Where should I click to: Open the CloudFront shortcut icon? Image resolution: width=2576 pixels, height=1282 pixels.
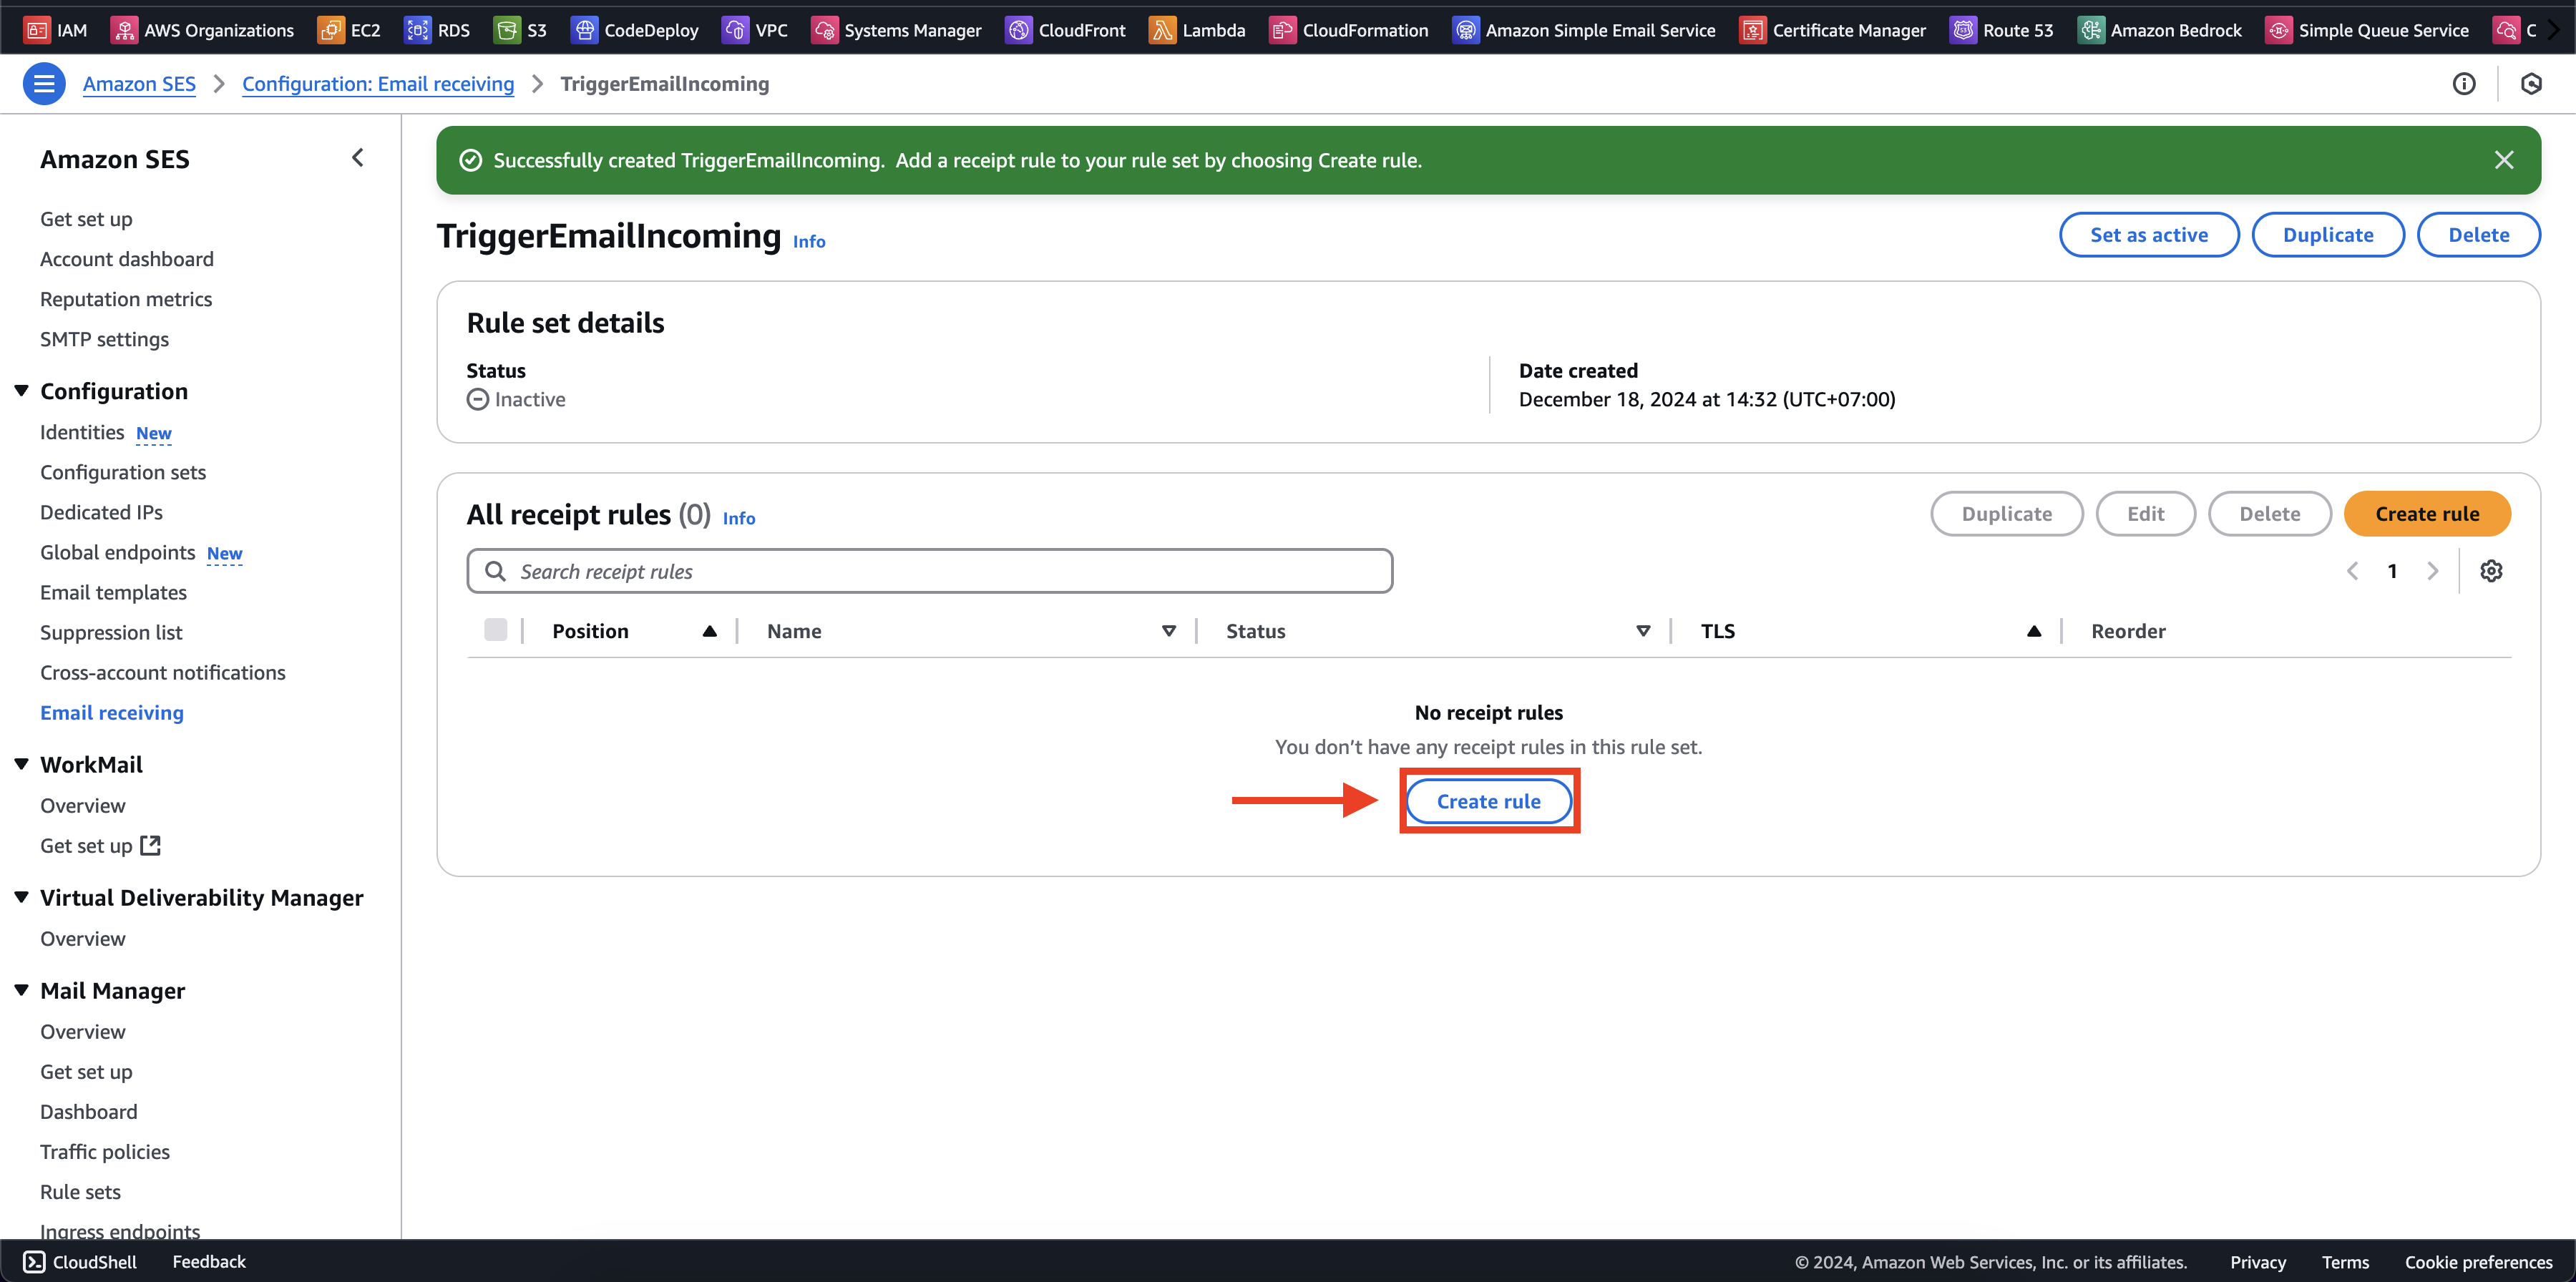click(1018, 30)
